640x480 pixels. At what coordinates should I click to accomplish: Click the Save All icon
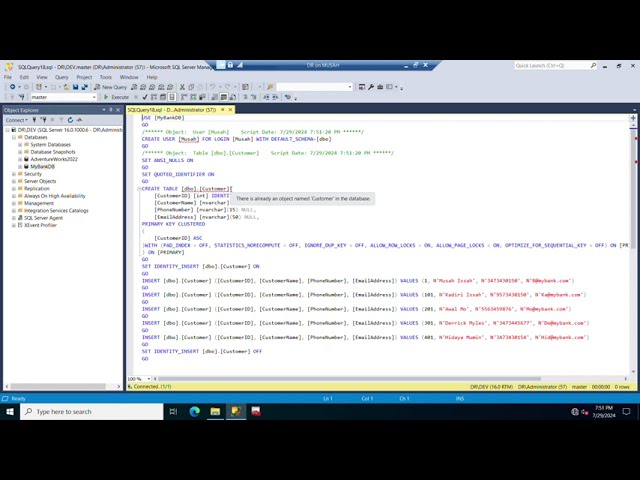[x=85, y=87]
